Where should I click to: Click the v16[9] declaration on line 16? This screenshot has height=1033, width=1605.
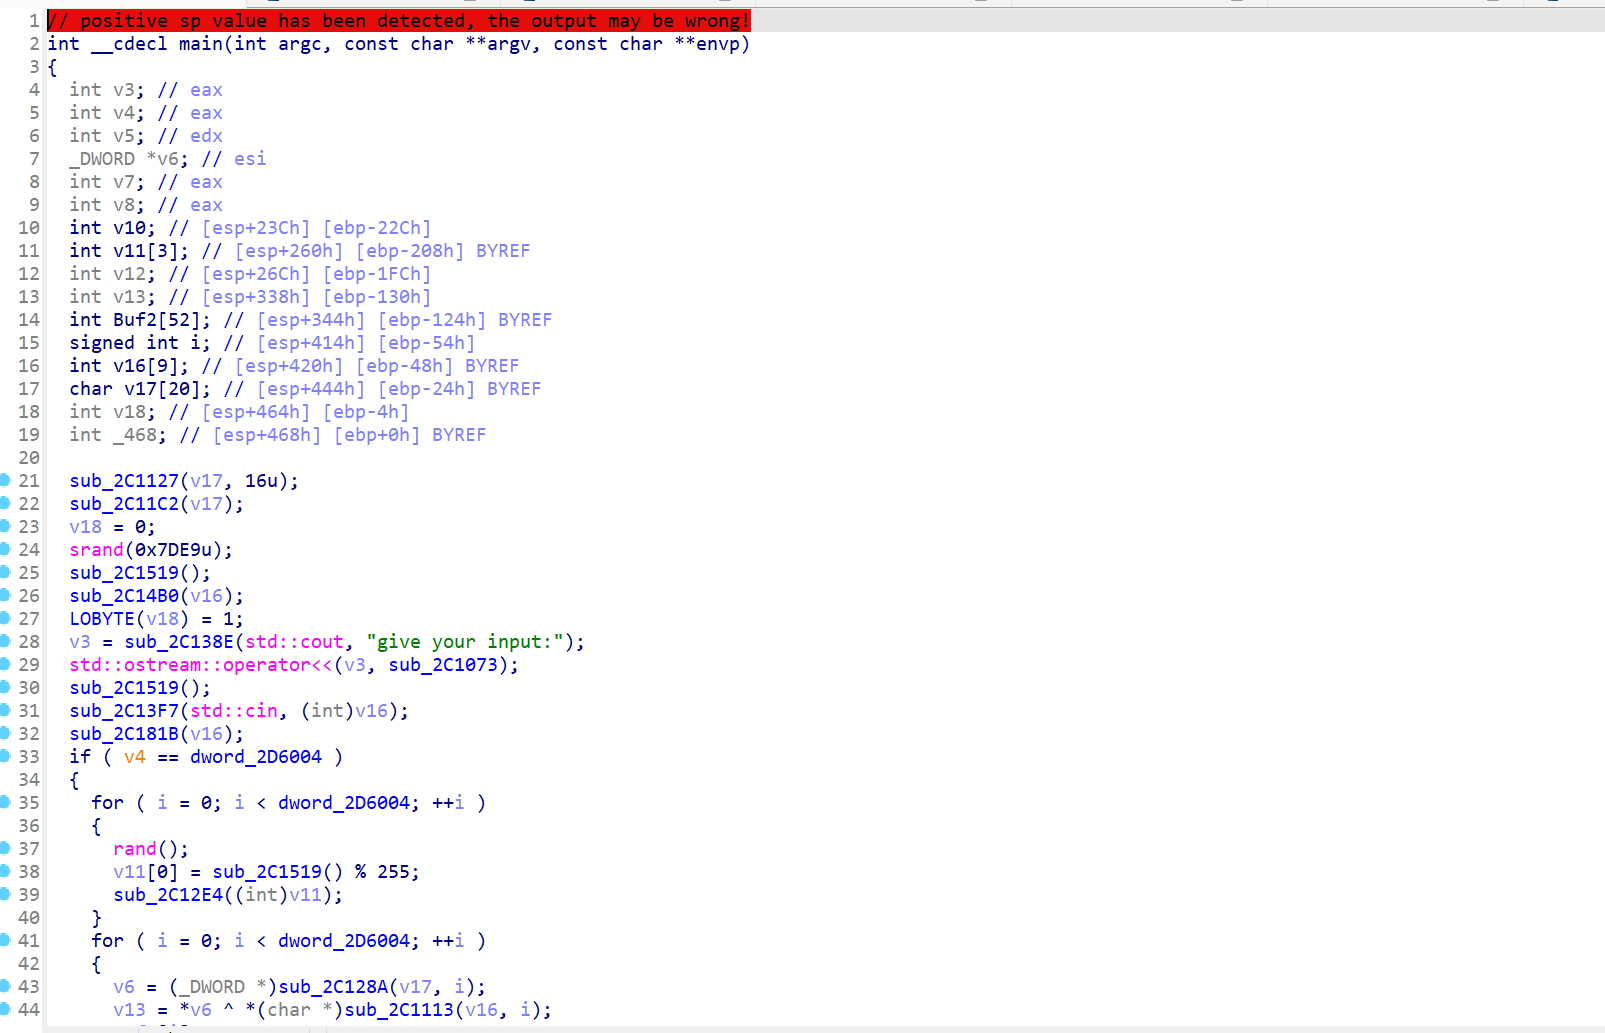(x=129, y=366)
